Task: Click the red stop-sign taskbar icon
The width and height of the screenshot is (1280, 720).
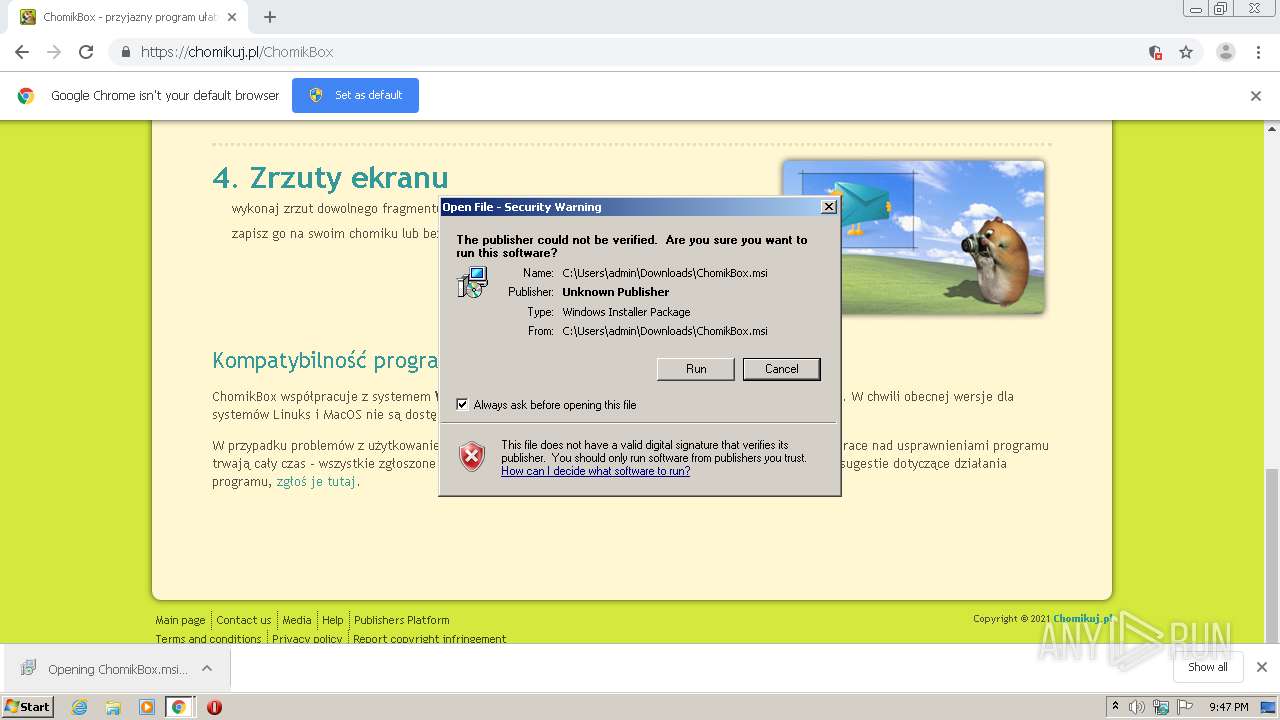Action: click(x=214, y=707)
